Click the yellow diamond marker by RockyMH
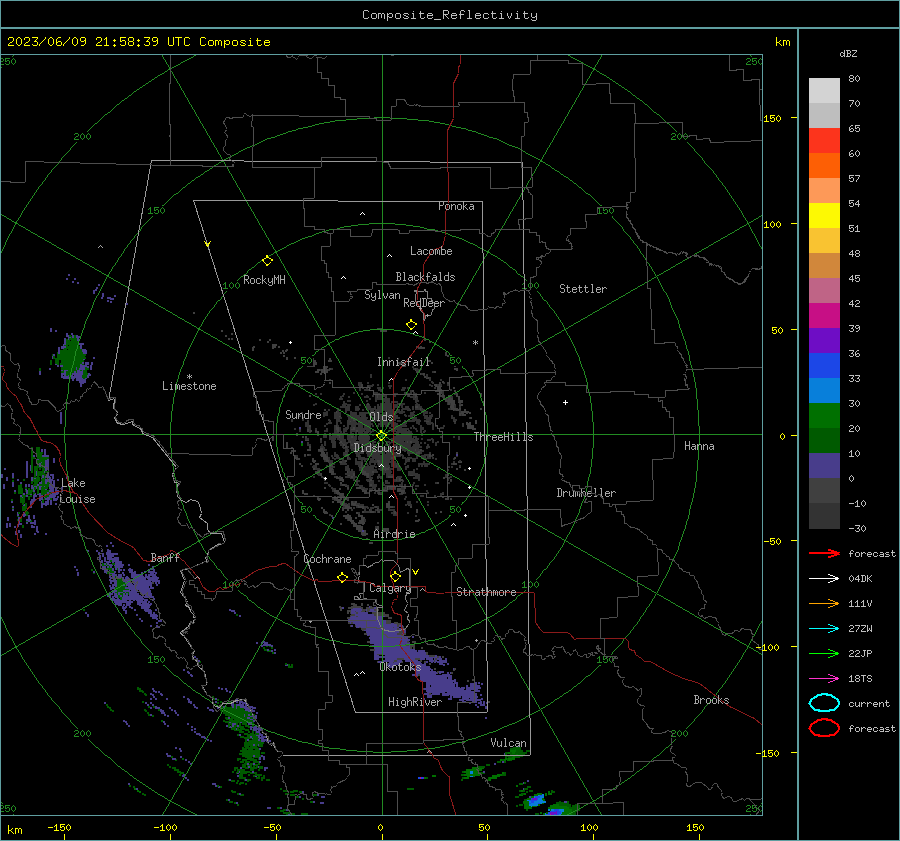The width and height of the screenshot is (900, 841). 267,261
